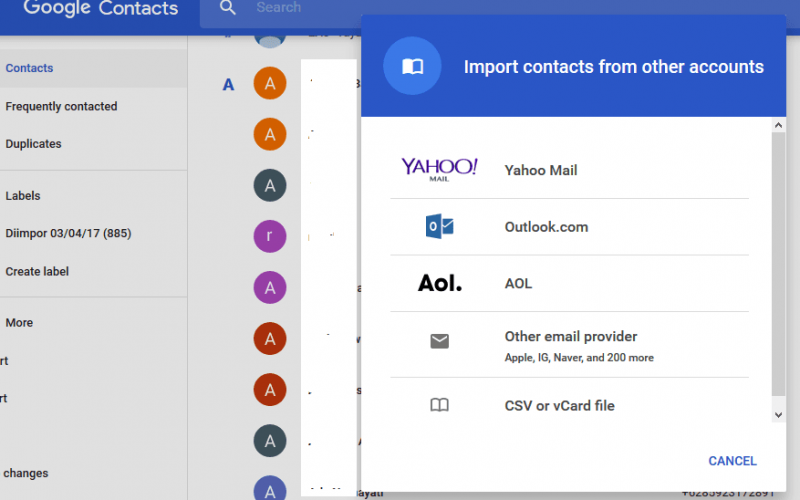Click the envelope icon for Other email provider
The height and width of the screenshot is (500, 800).
[x=439, y=341]
